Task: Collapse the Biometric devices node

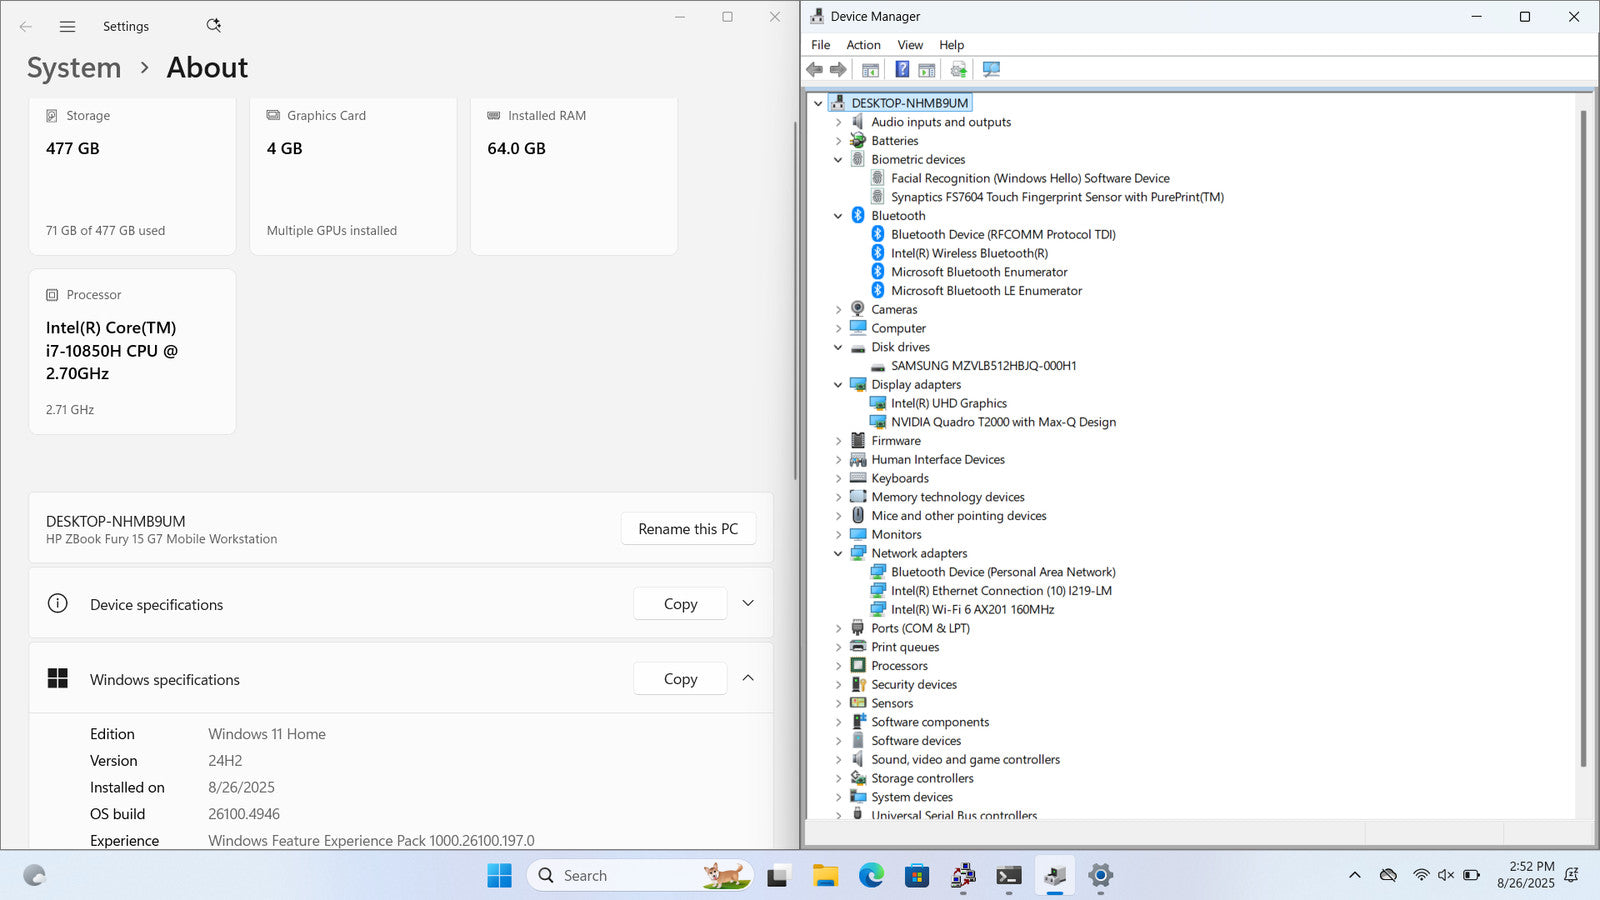Action: [838, 160]
